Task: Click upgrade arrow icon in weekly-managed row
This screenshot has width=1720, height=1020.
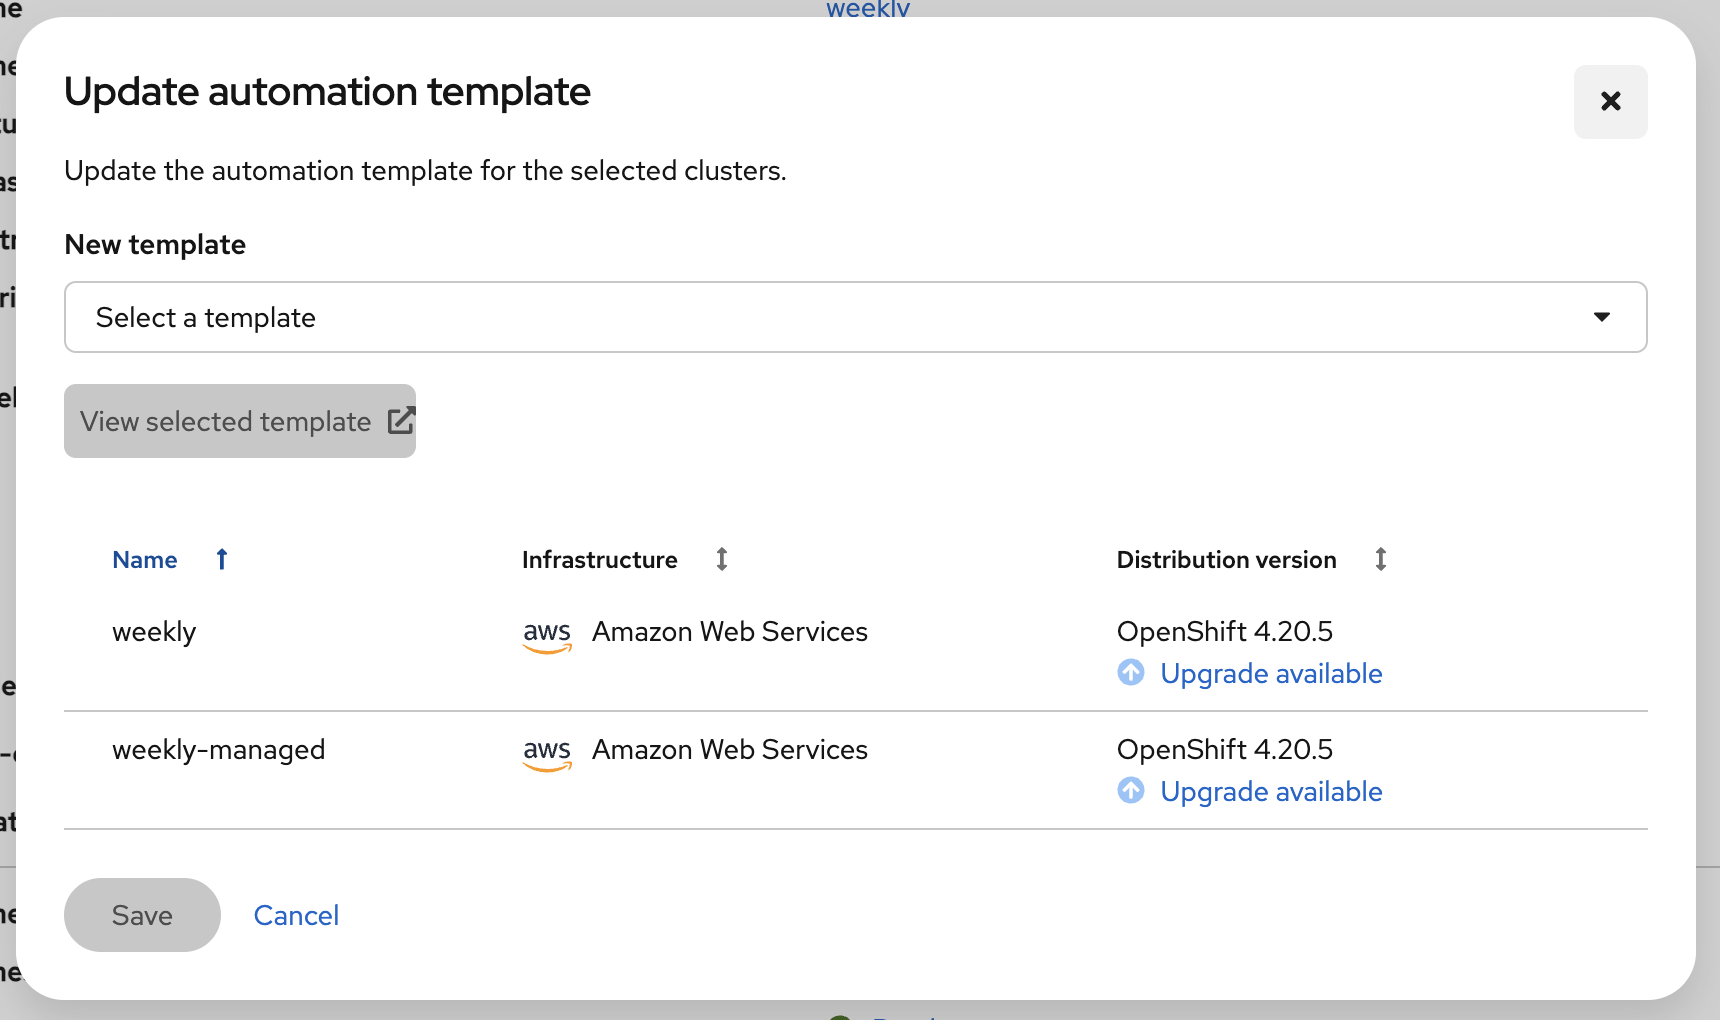Action: pos(1131,791)
